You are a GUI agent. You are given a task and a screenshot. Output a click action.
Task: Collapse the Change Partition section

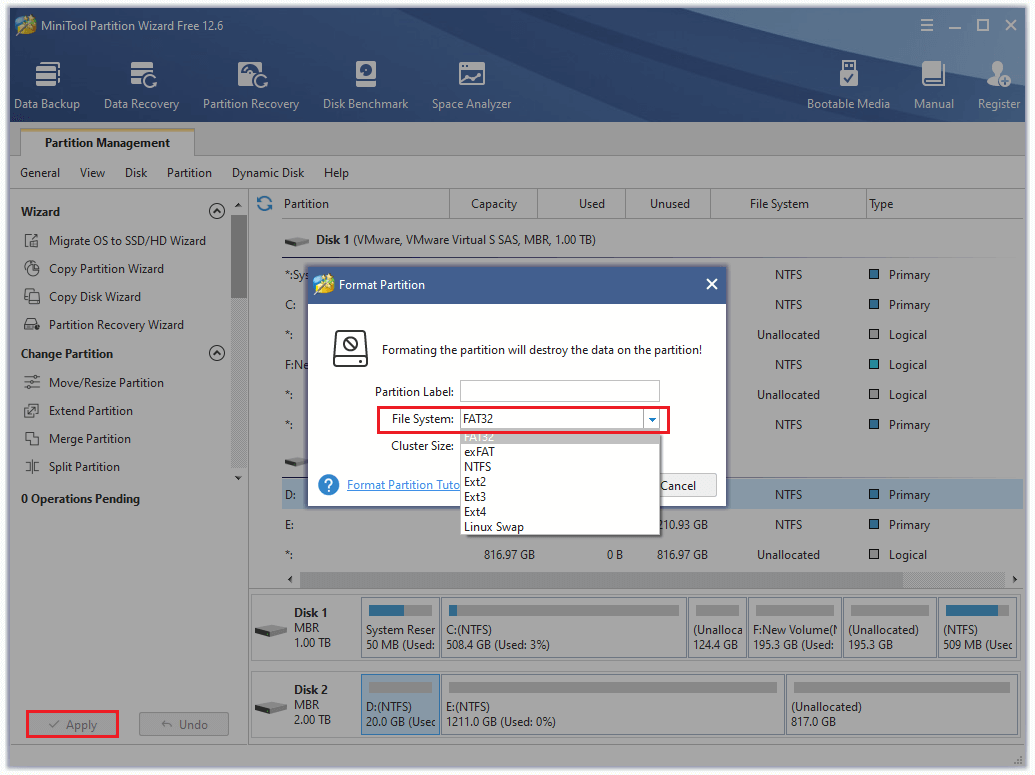pos(217,353)
